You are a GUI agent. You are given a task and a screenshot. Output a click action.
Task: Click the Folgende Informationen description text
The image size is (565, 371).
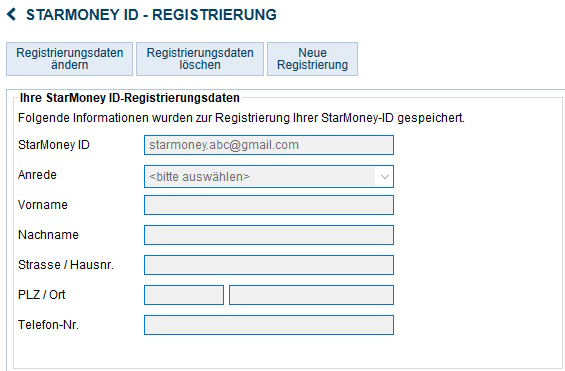241,118
